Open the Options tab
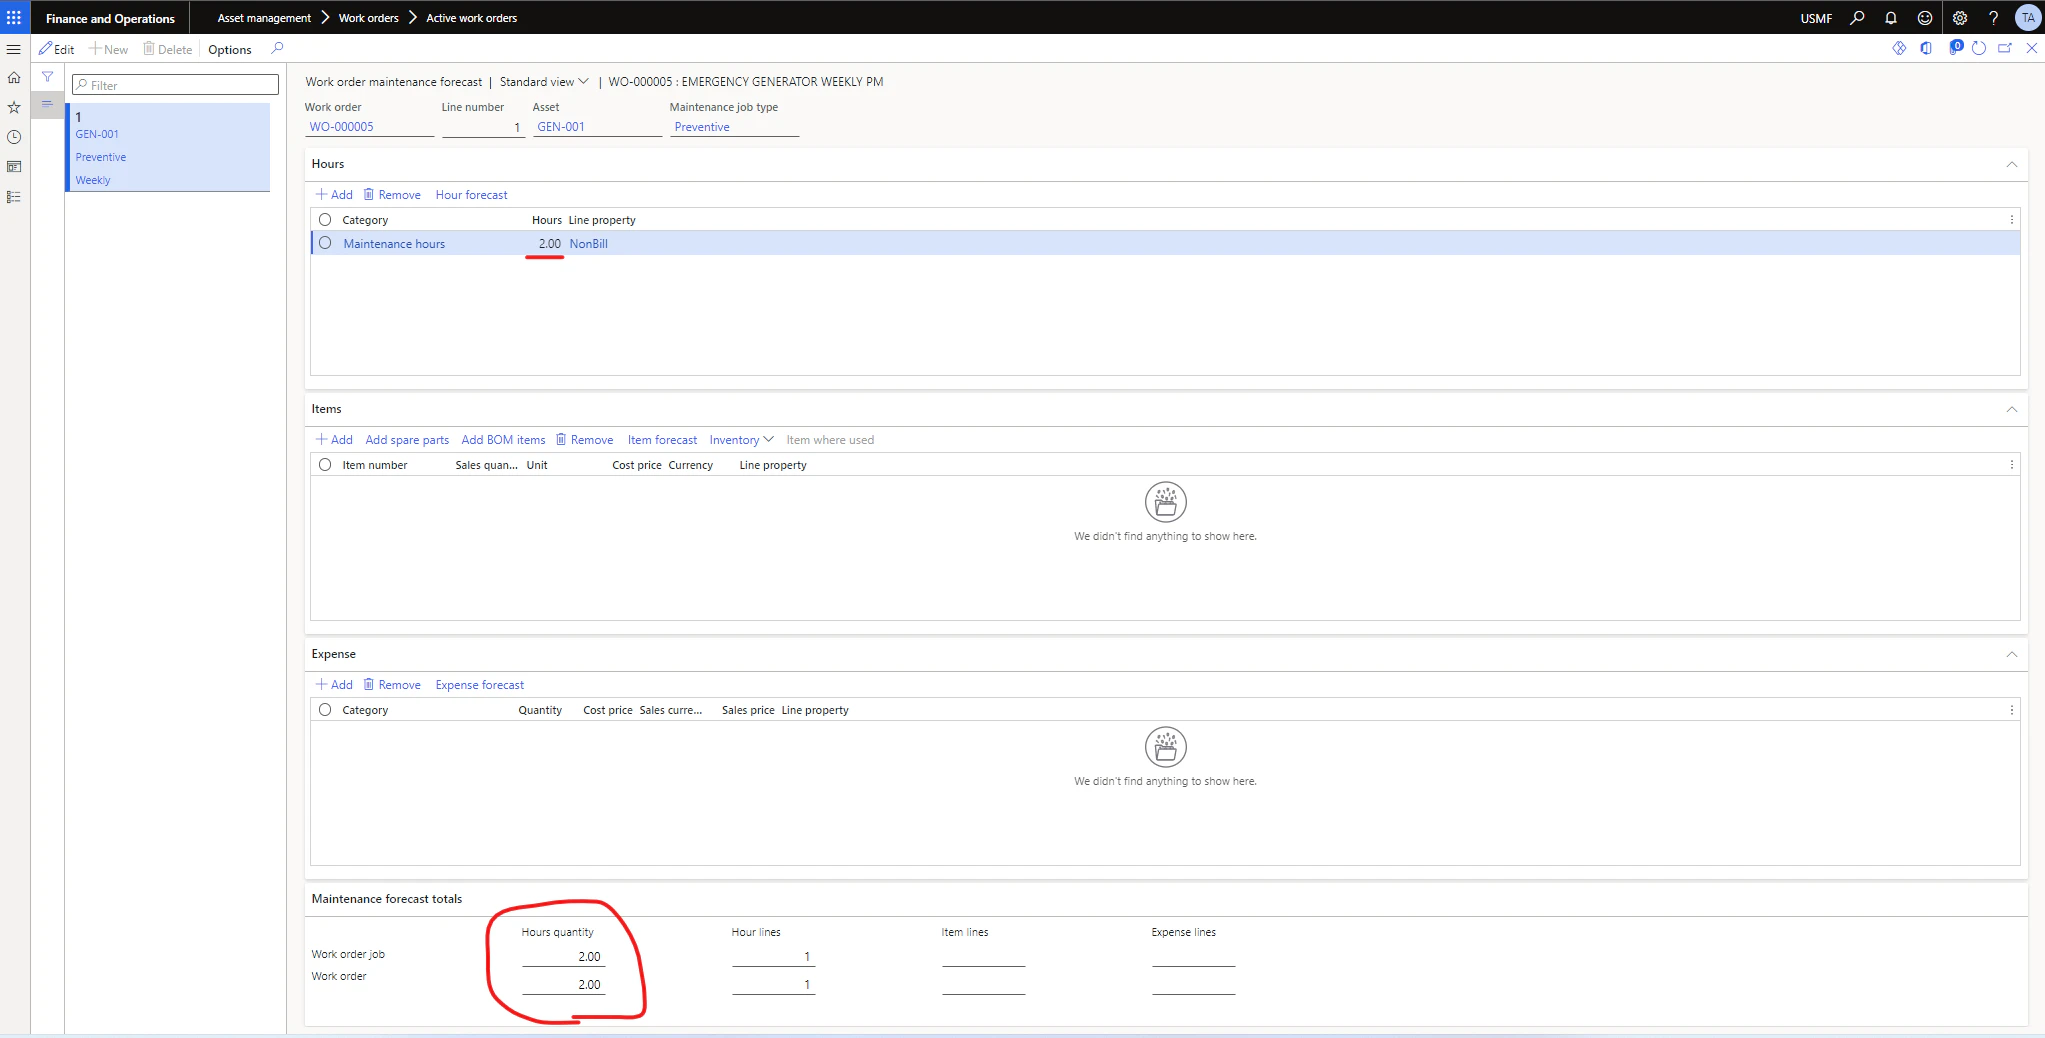2045x1038 pixels. (230, 49)
